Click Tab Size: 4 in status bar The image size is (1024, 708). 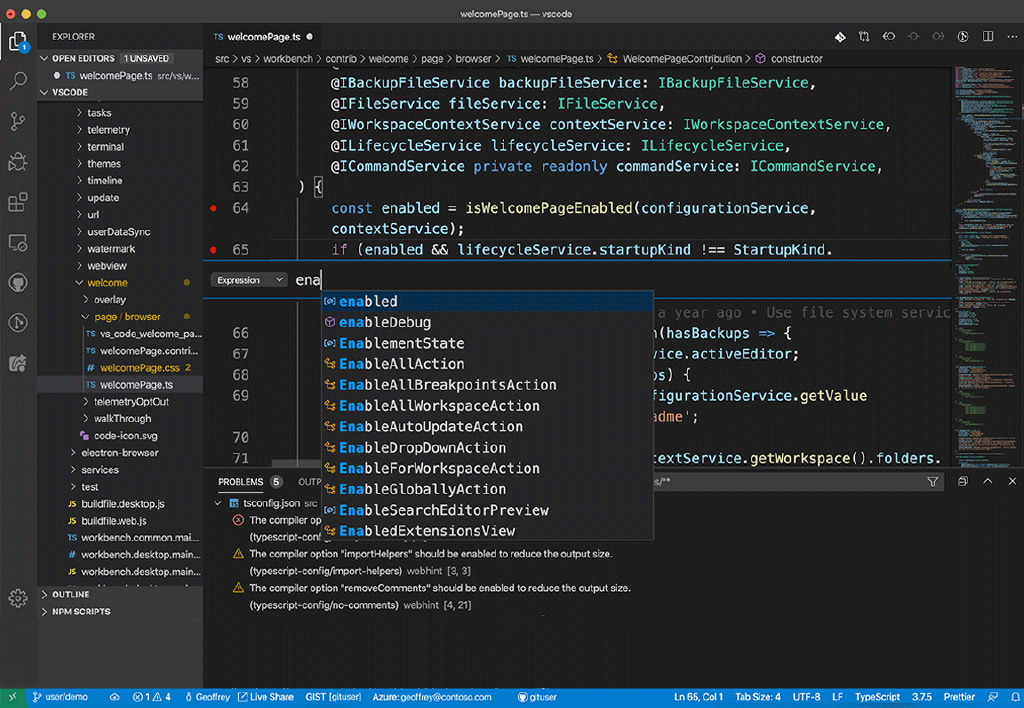click(758, 698)
